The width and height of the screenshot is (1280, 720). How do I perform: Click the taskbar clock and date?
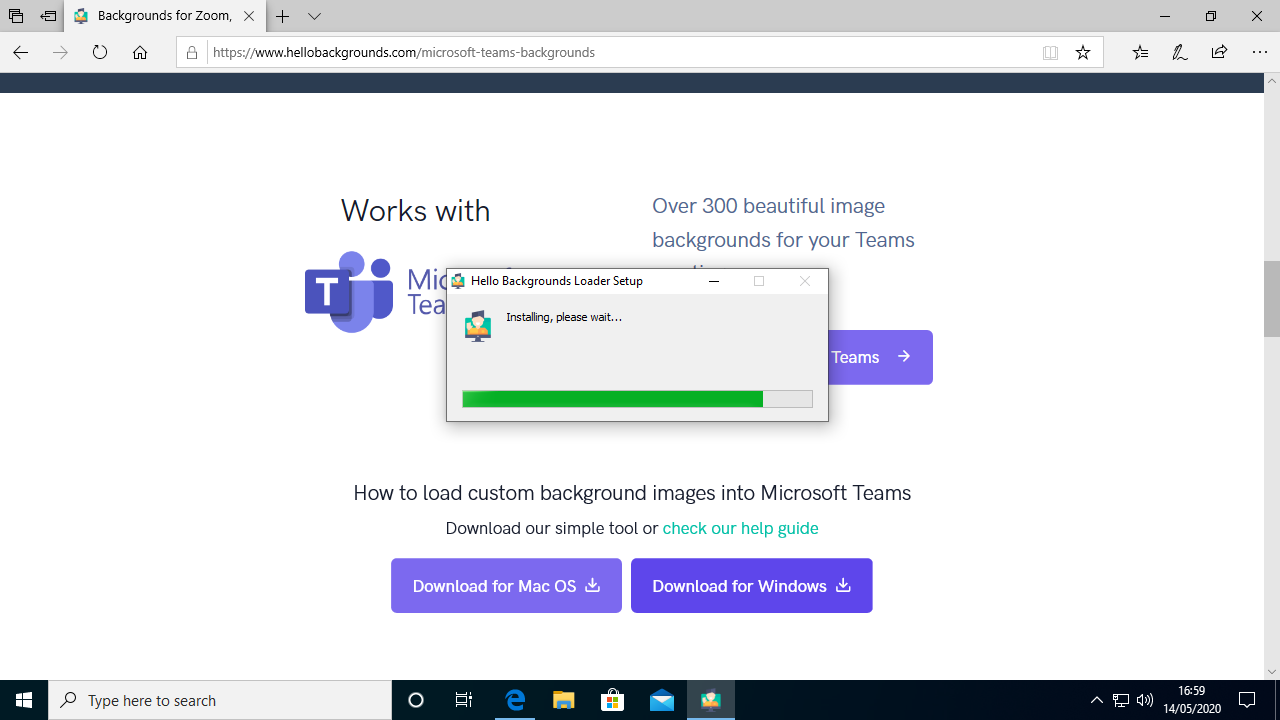click(1192, 700)
